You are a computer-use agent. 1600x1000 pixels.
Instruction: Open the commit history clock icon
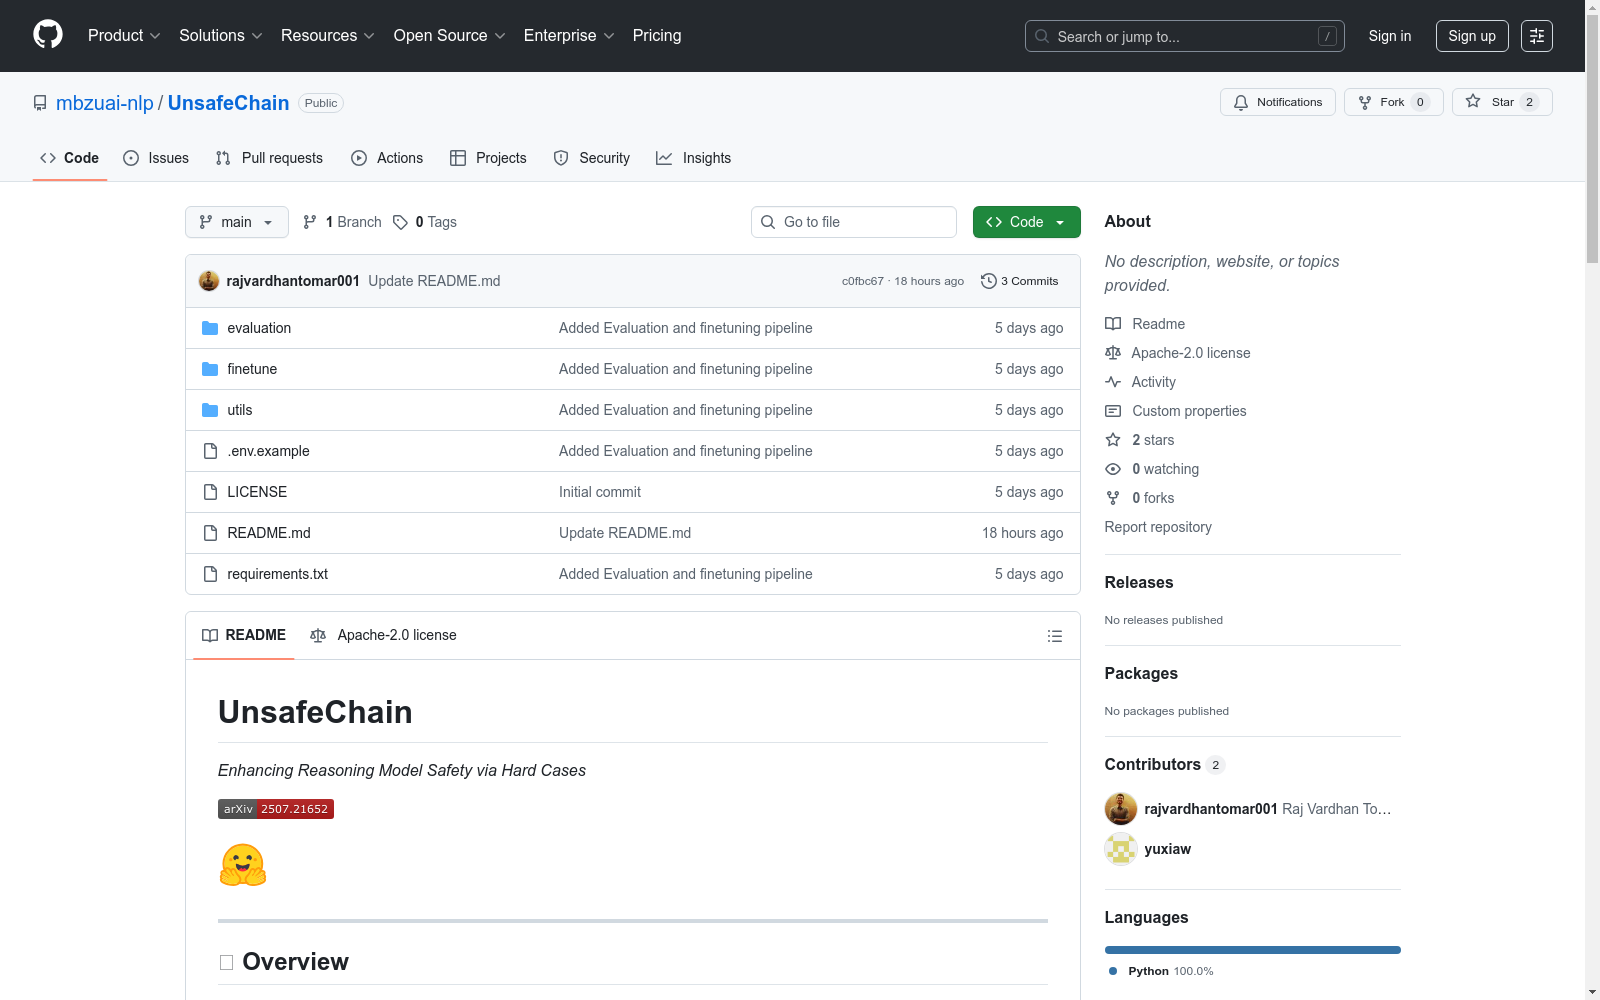(x=988, y=281)
